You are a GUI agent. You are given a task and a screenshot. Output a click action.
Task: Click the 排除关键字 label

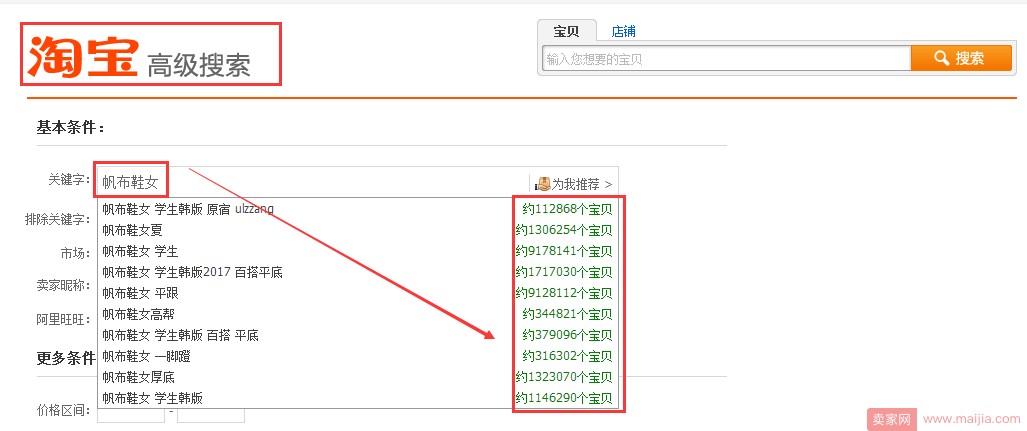(x=58, y=219)
